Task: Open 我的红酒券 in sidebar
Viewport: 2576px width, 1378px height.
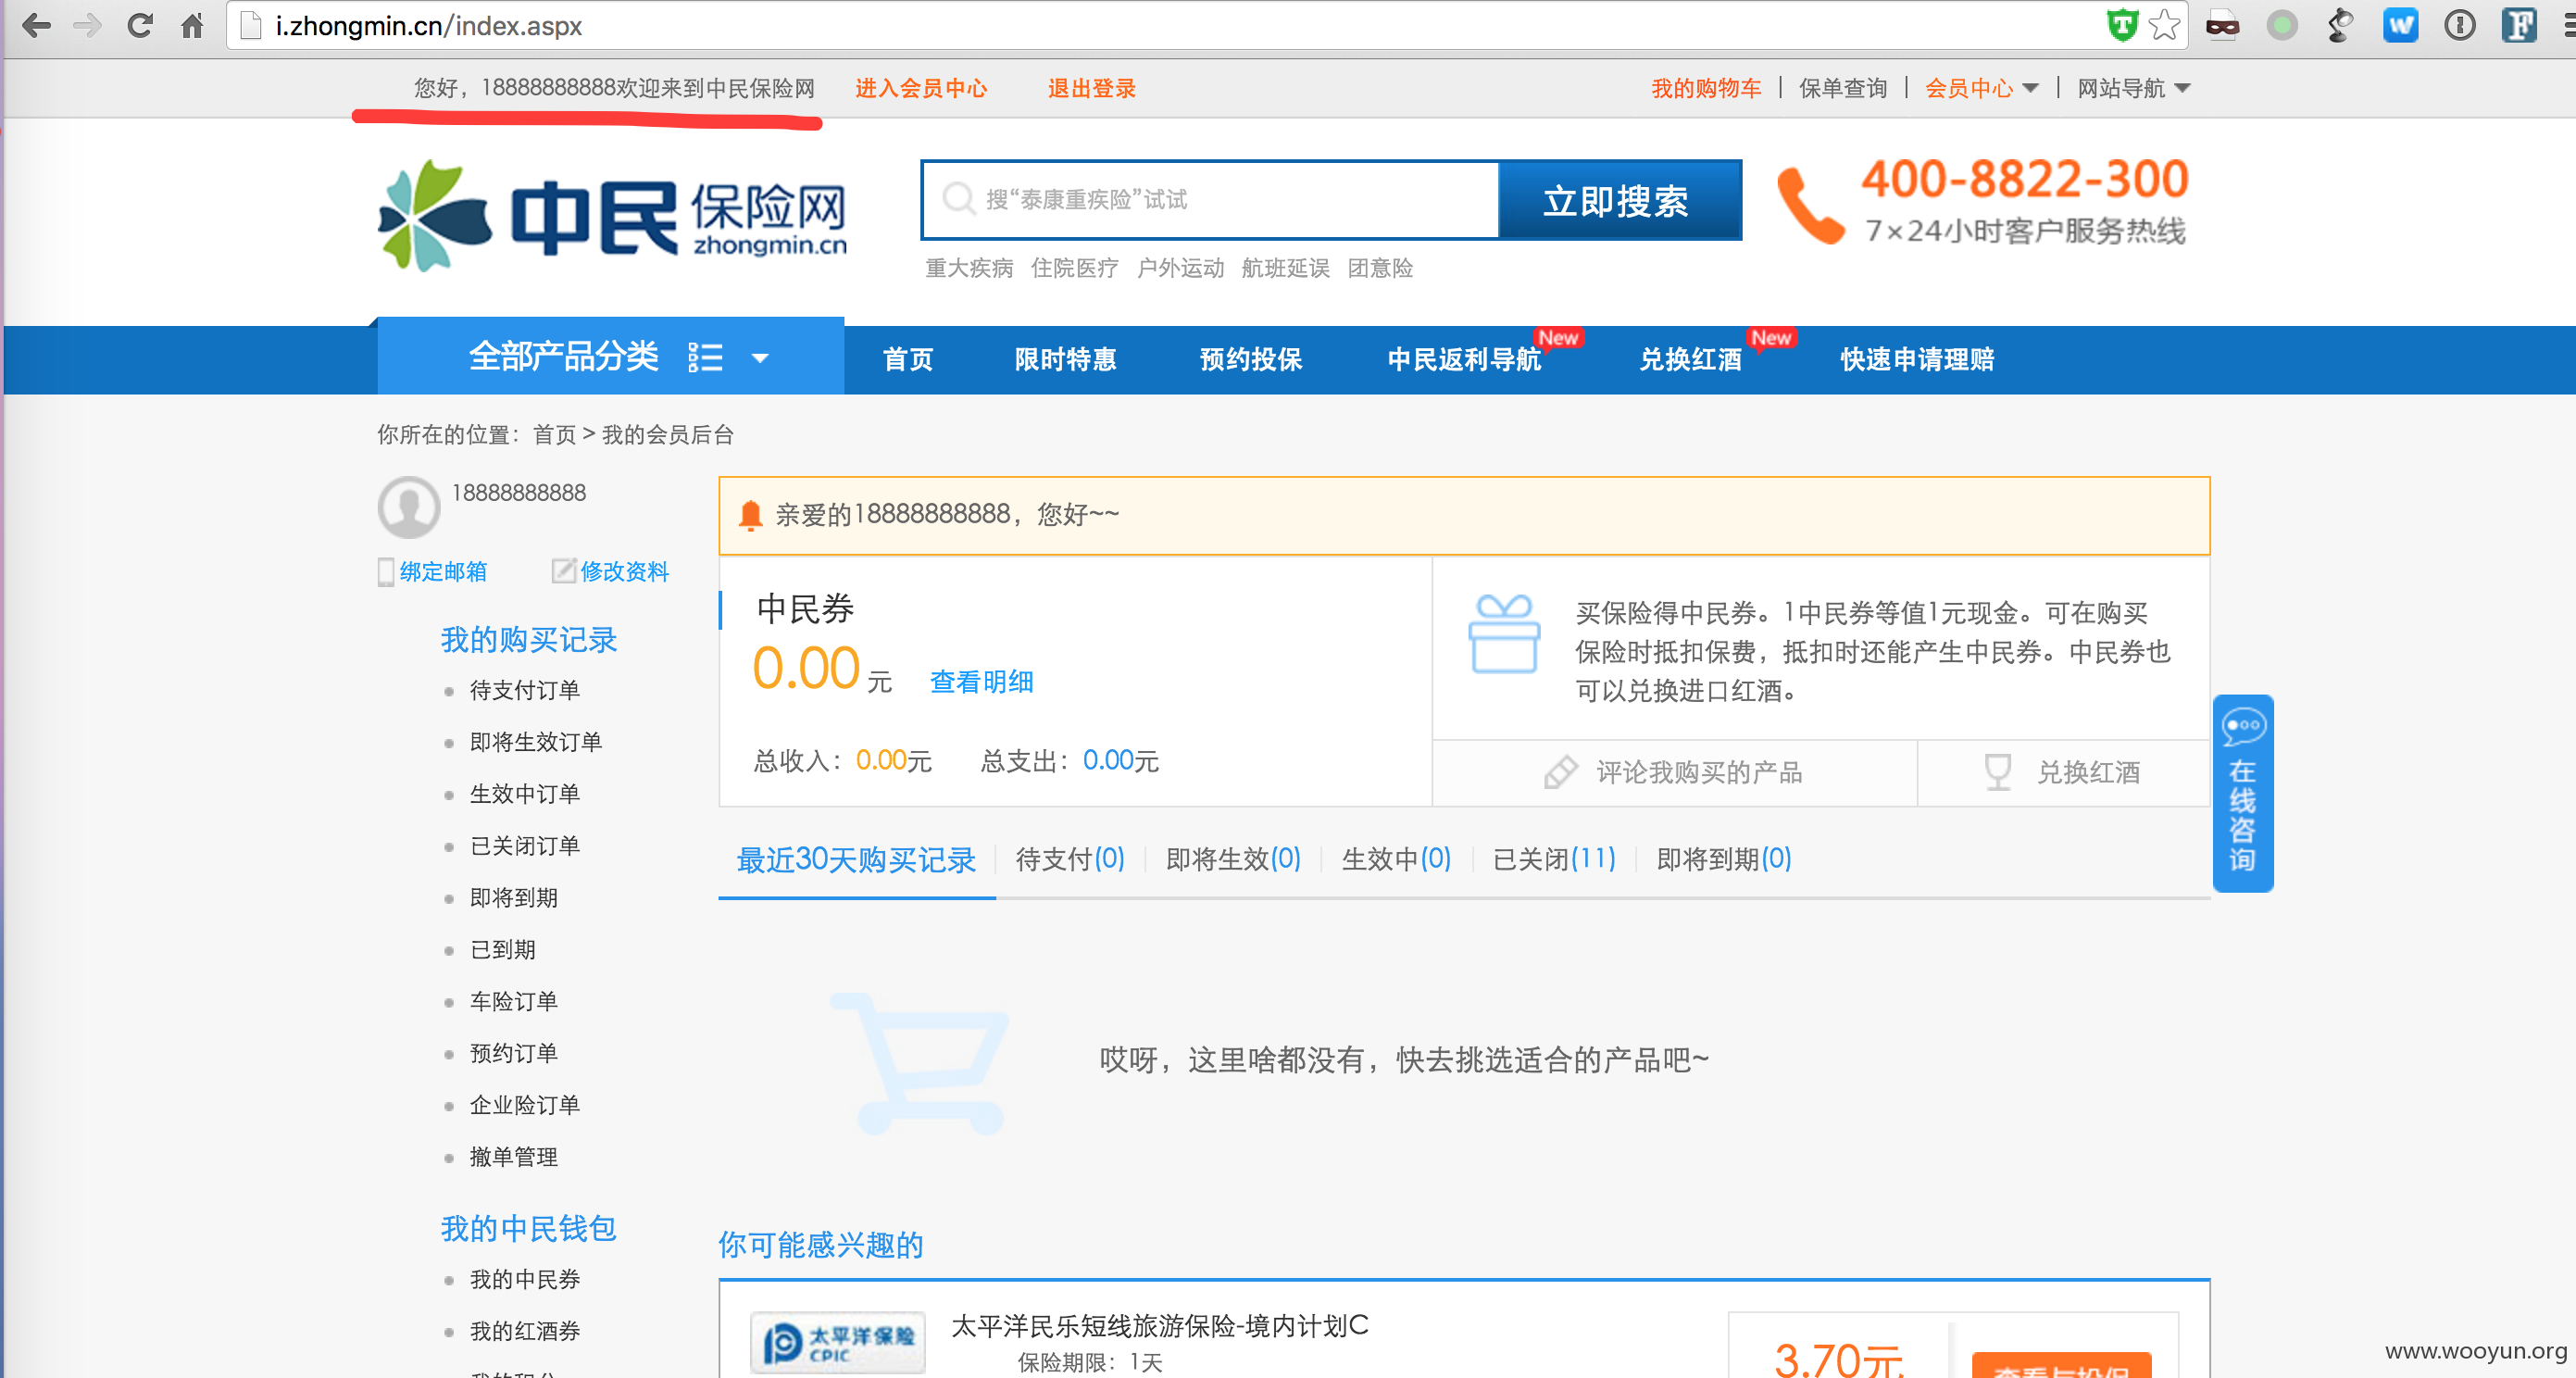Action: 525,1331
